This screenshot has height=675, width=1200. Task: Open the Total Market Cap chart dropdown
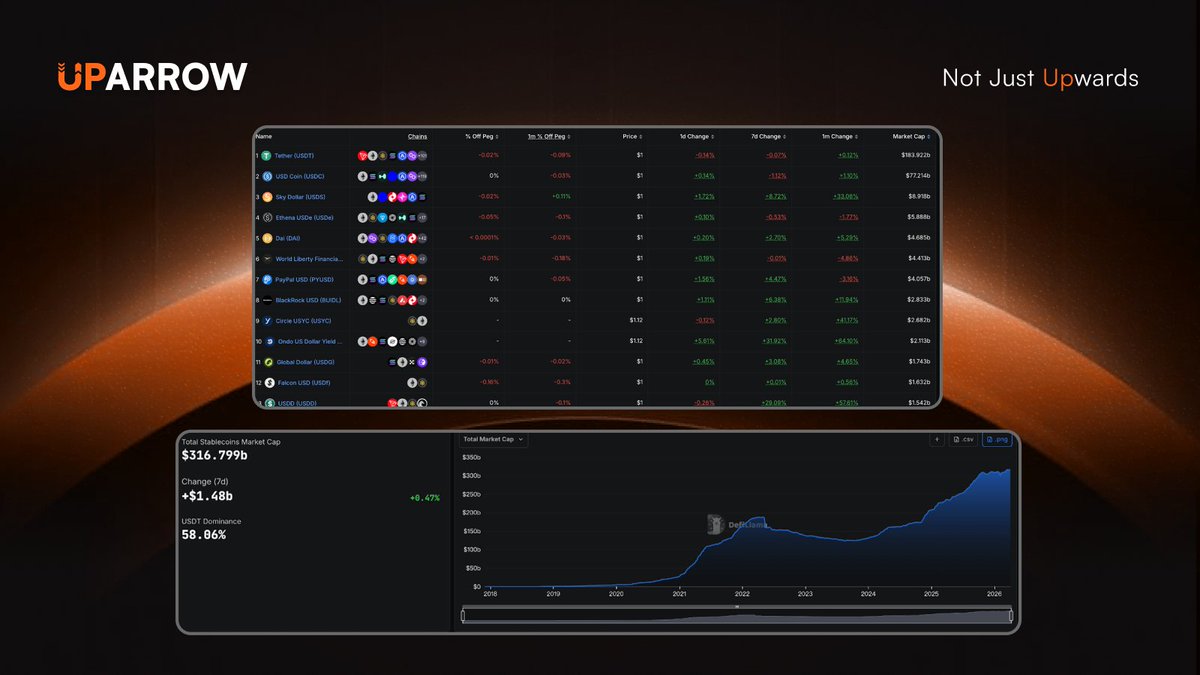(x=493, y=439)
